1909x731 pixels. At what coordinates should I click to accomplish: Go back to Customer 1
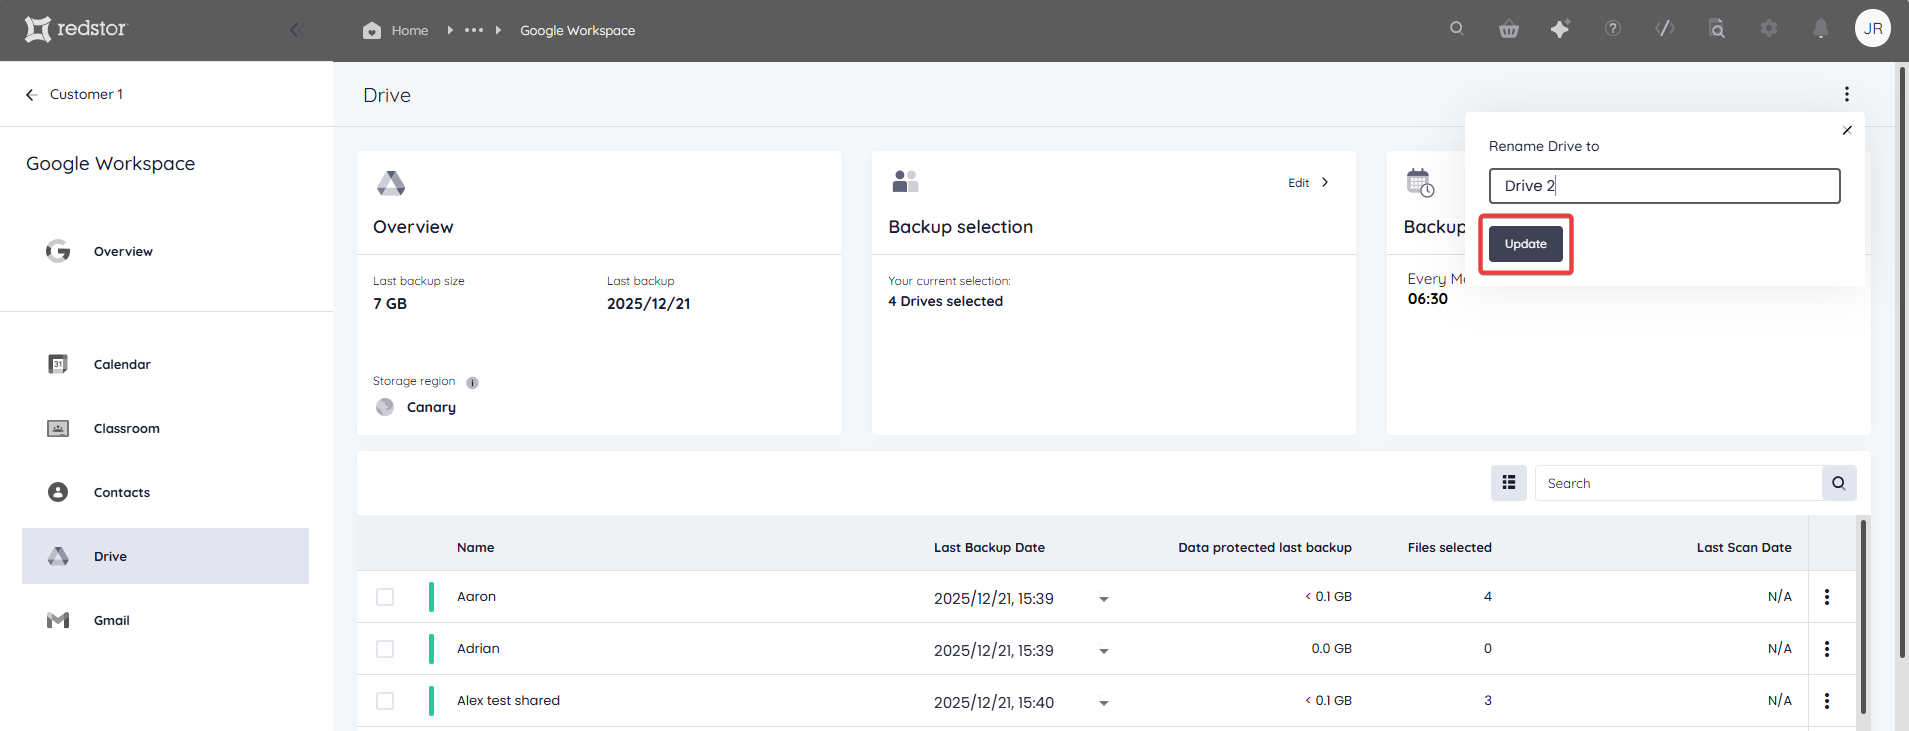click(75, 94)
